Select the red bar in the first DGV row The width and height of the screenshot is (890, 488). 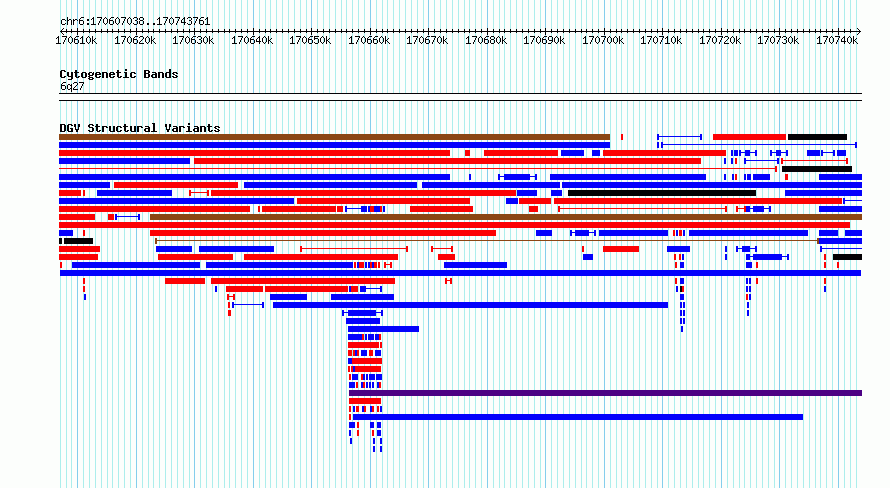(x=749, y=137)
